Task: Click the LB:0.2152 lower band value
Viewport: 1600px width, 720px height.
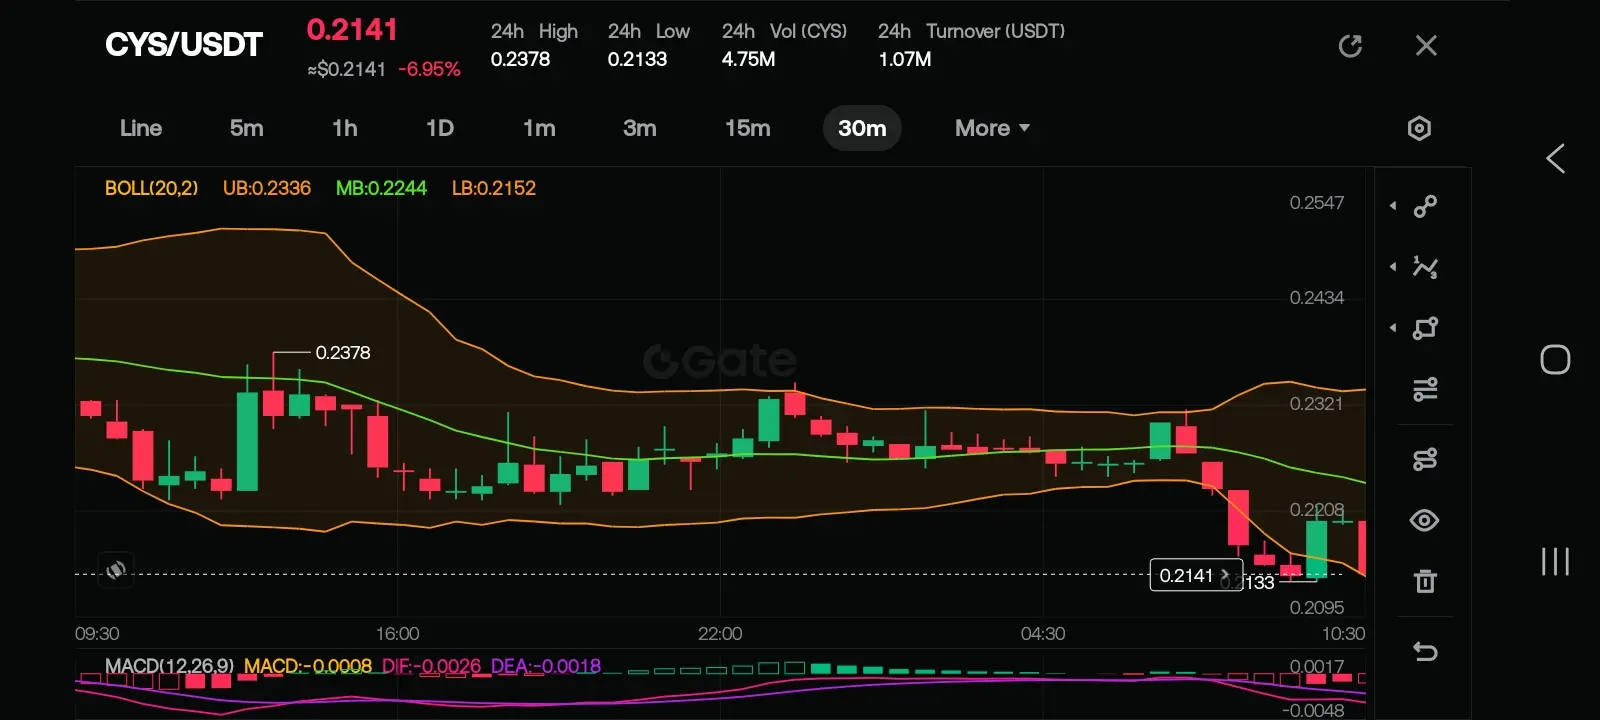Action: [x=494, y=188]
